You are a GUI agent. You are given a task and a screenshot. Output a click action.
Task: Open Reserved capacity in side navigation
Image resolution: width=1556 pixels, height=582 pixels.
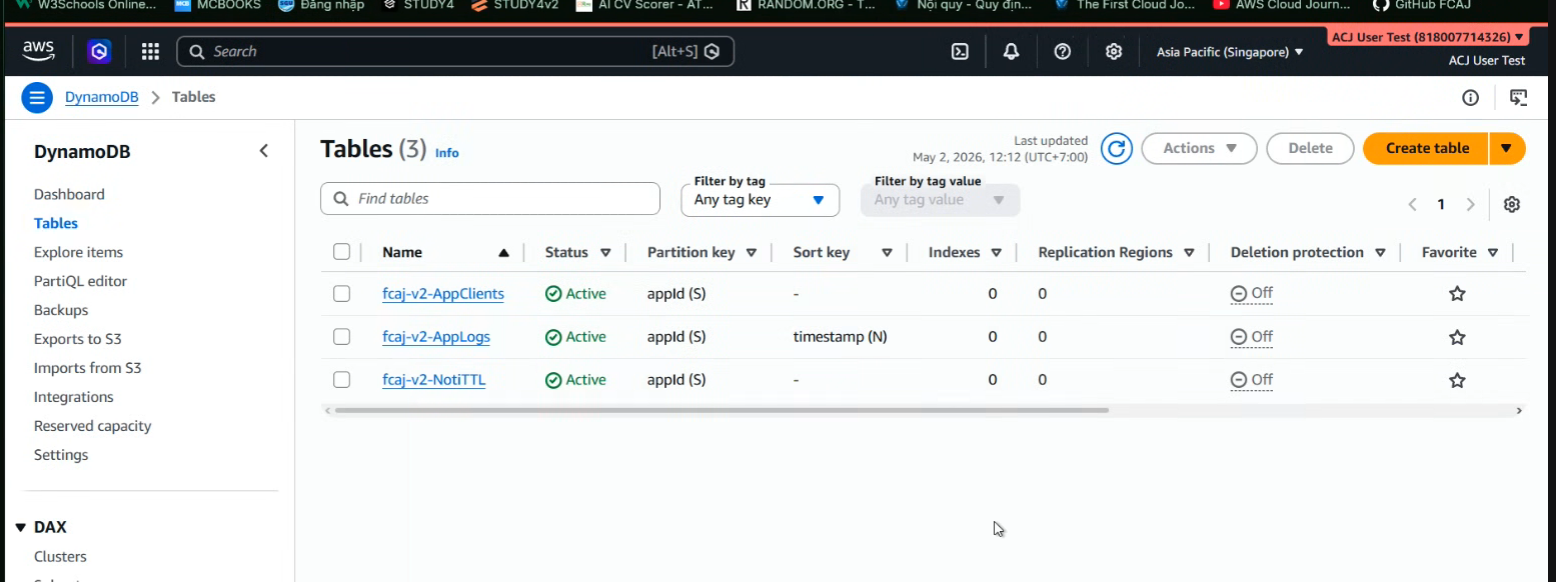93,426
